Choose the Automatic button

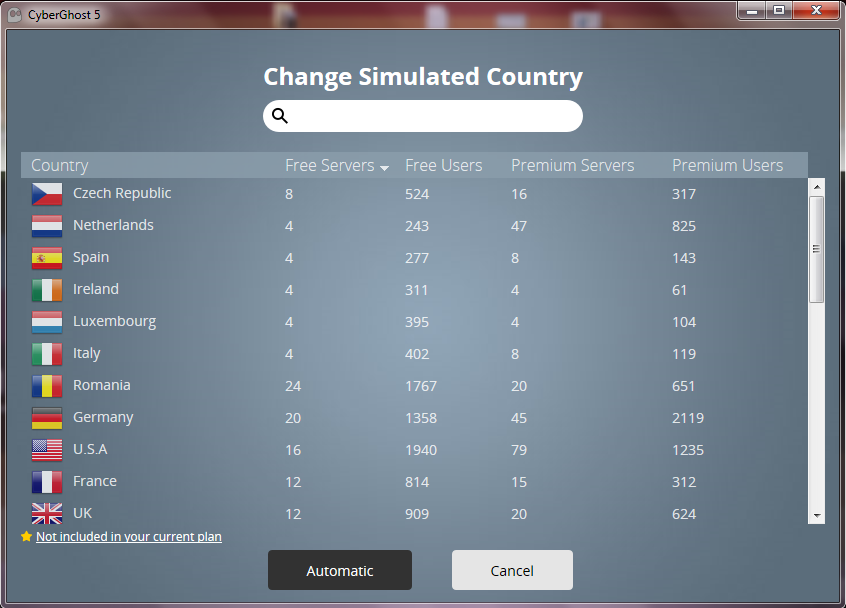[340, 570]
